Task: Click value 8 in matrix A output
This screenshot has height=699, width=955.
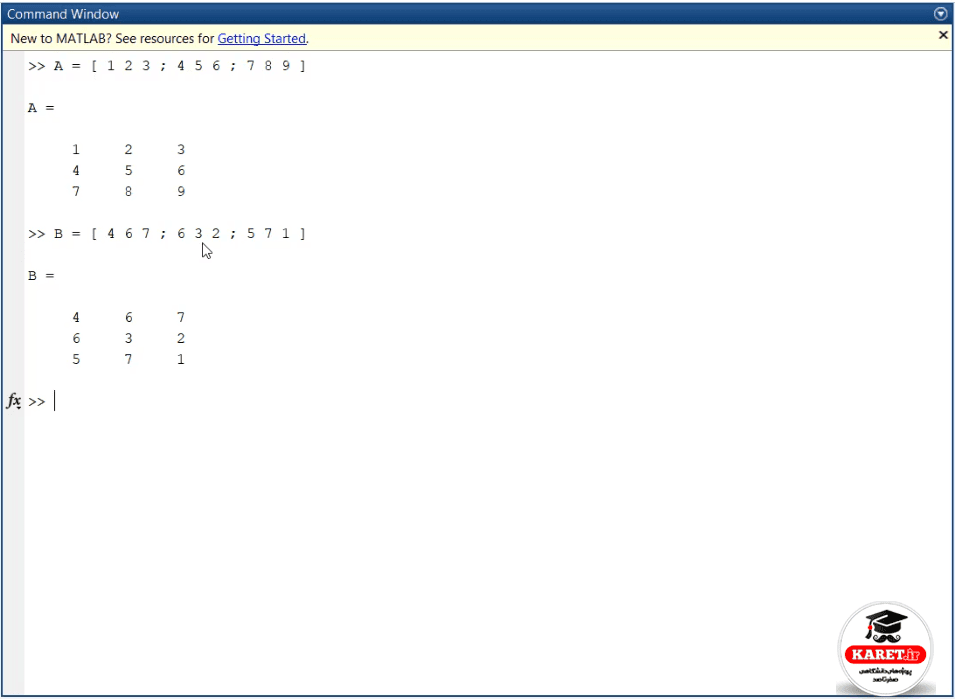Action: pyautogui.click(x=129, y=192)
